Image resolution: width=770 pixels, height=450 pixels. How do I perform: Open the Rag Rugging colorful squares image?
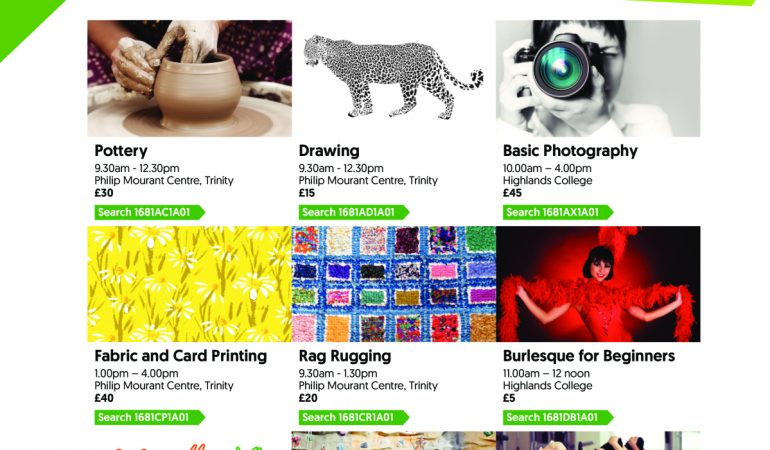click(394, 284)
